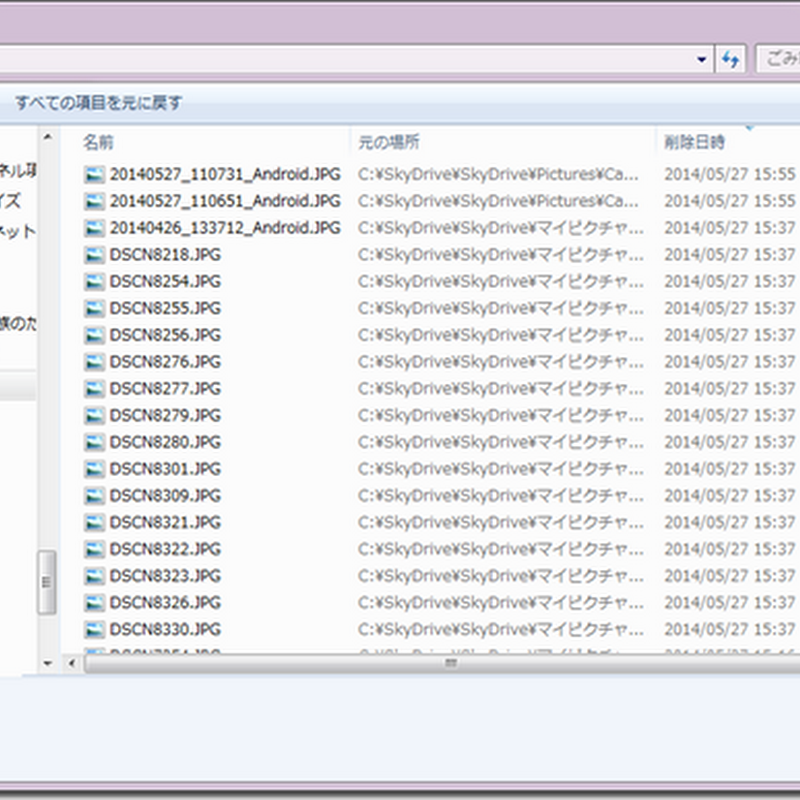This screenshot has height=800, width=800.
Task: Click file icon beside DSCN8218.JPG
Action: tap(94, 255)
